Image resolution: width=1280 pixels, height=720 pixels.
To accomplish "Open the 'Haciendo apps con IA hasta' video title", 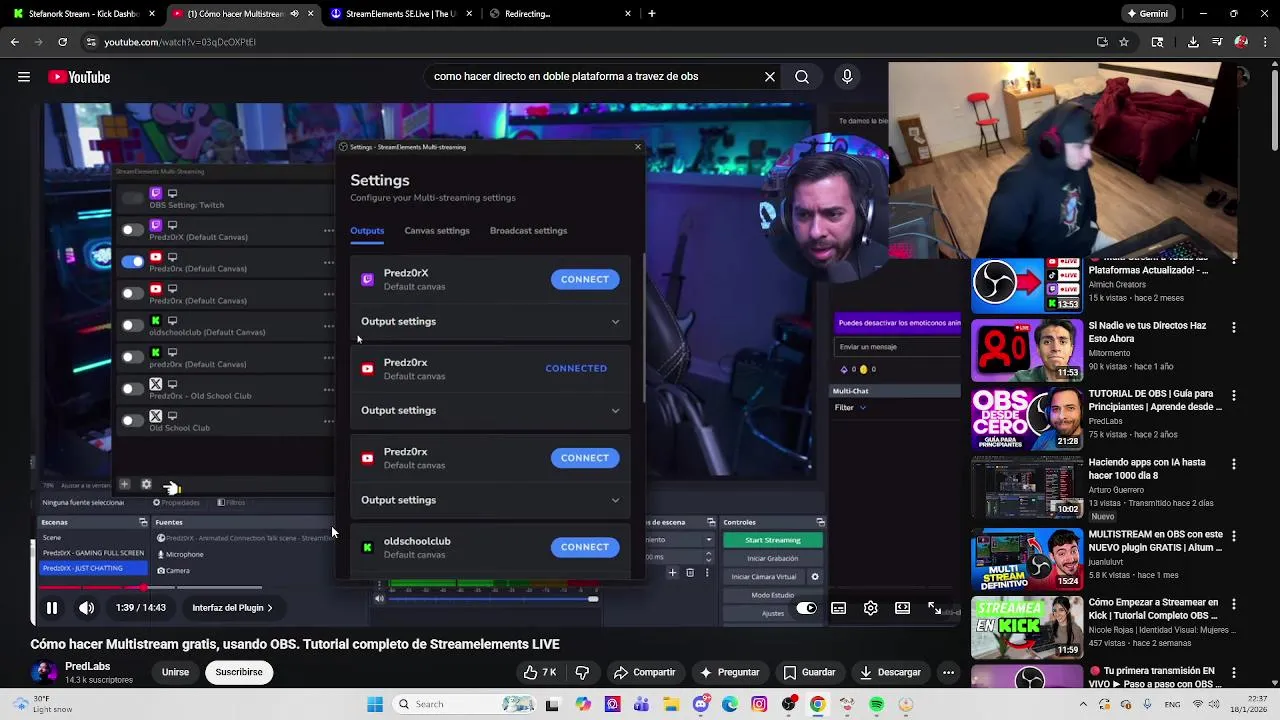I will click(x=1147, y=469).
